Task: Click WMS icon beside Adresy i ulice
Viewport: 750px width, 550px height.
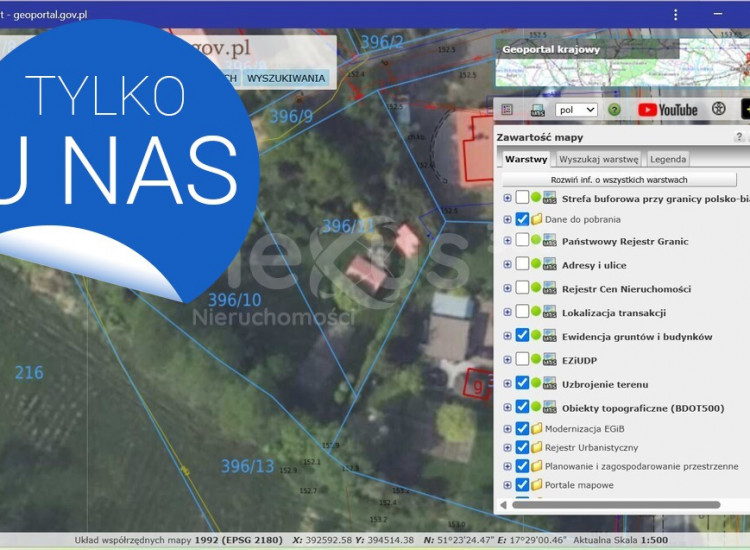Action: [550, 264]
